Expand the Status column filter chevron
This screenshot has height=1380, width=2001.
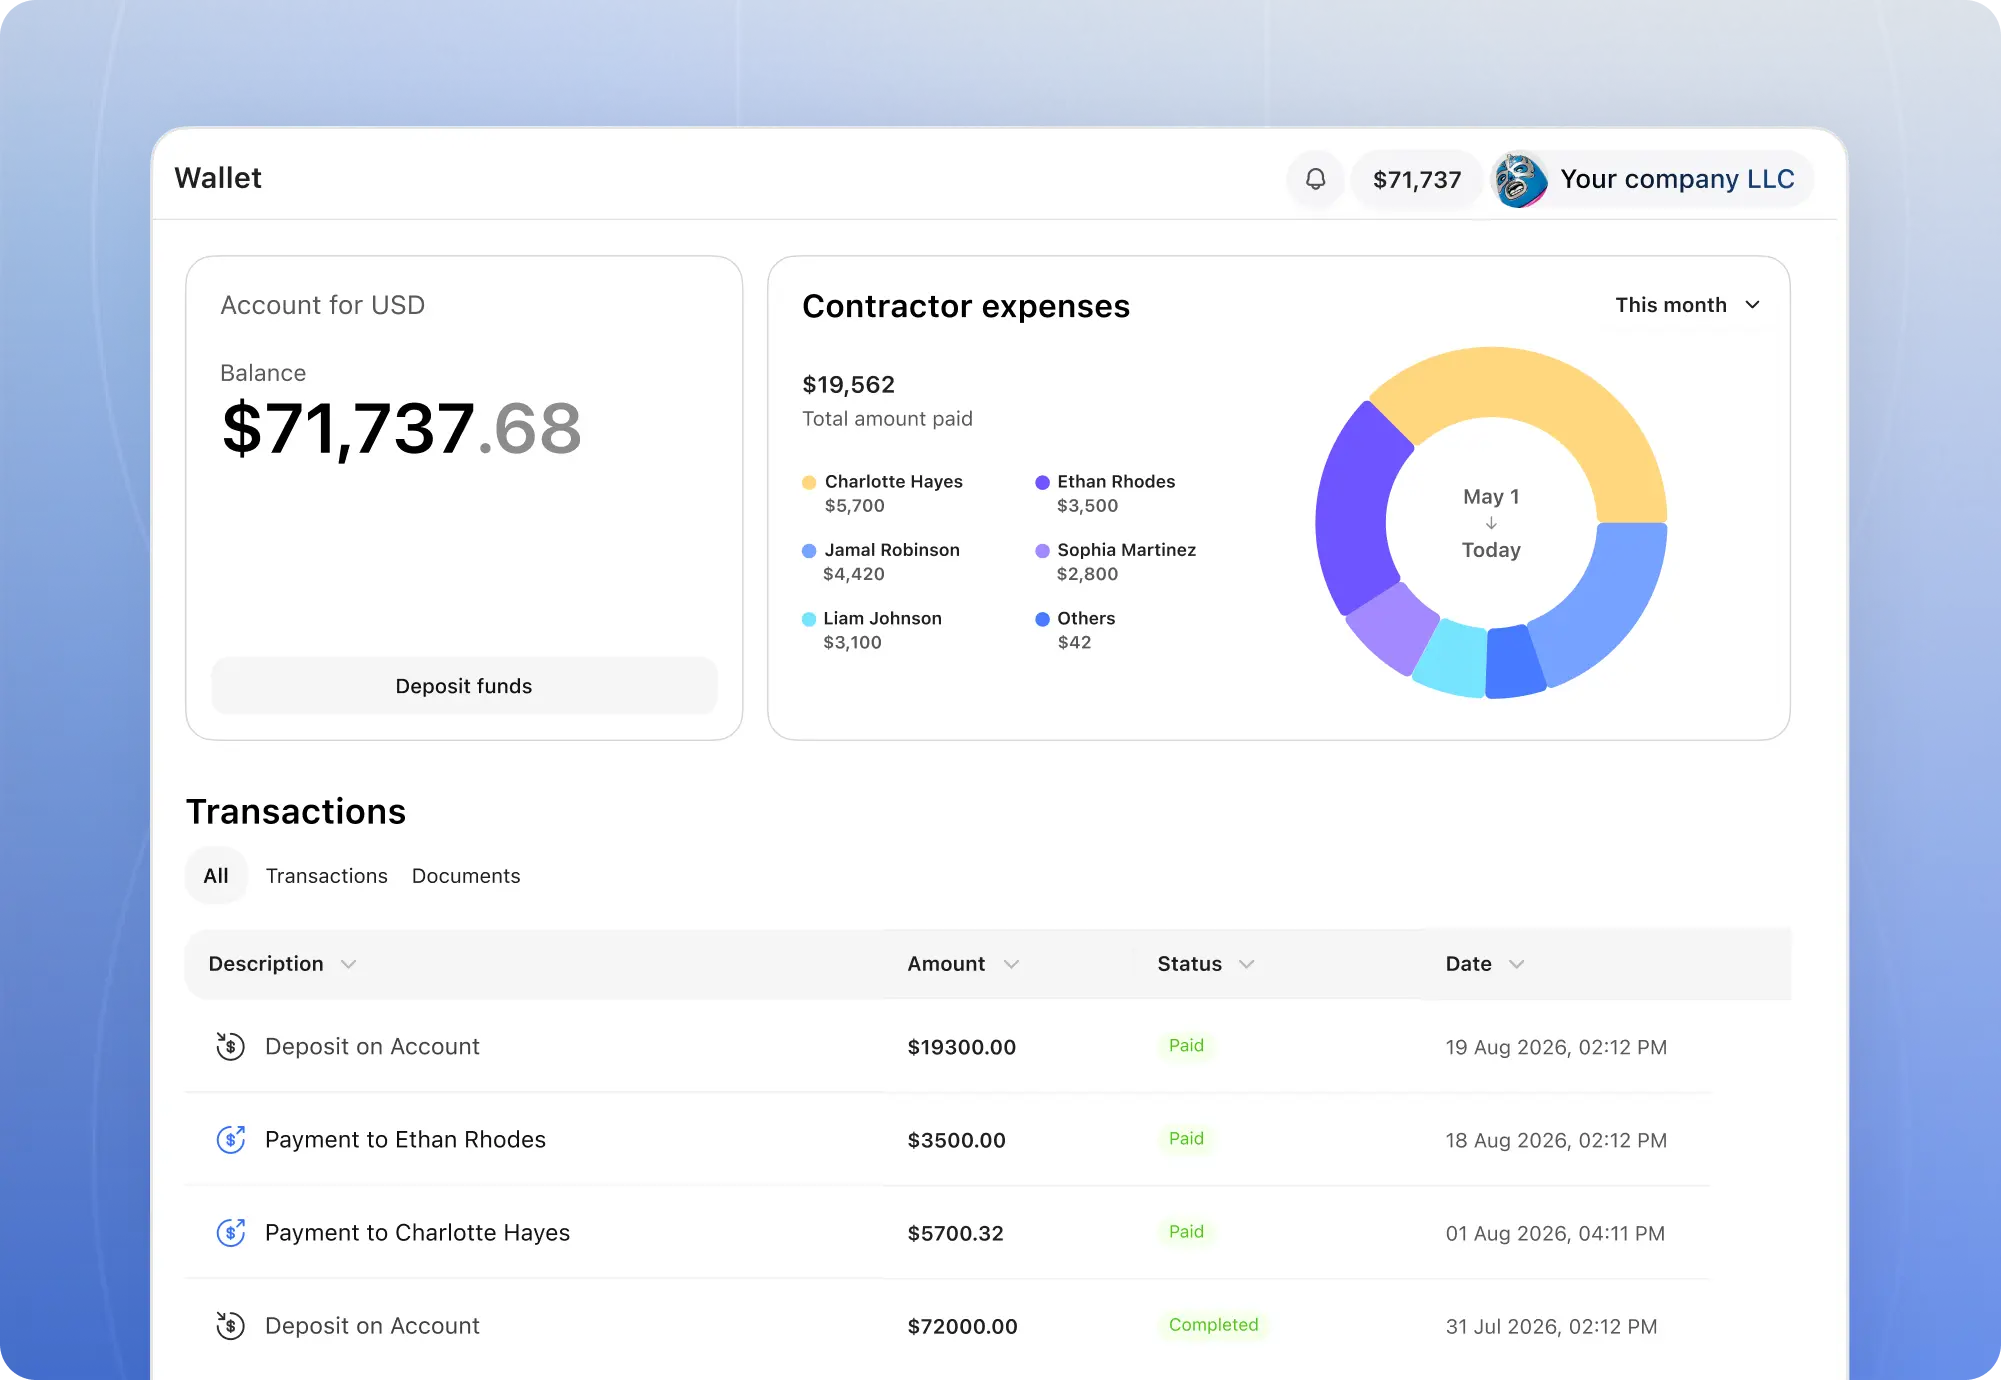(1246, 964)
